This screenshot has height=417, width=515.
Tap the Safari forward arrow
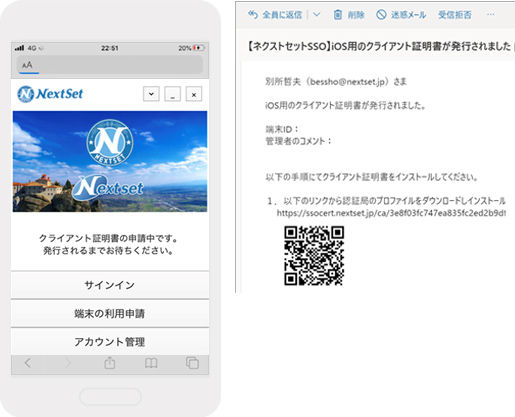tap(68, 363)
